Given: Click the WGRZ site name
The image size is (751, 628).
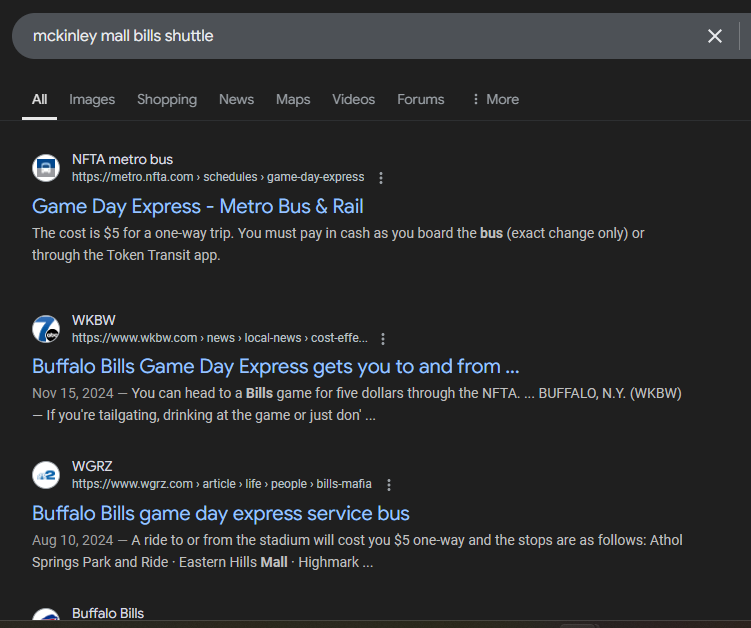Looking at the screenshot, I should coord(92,466).
